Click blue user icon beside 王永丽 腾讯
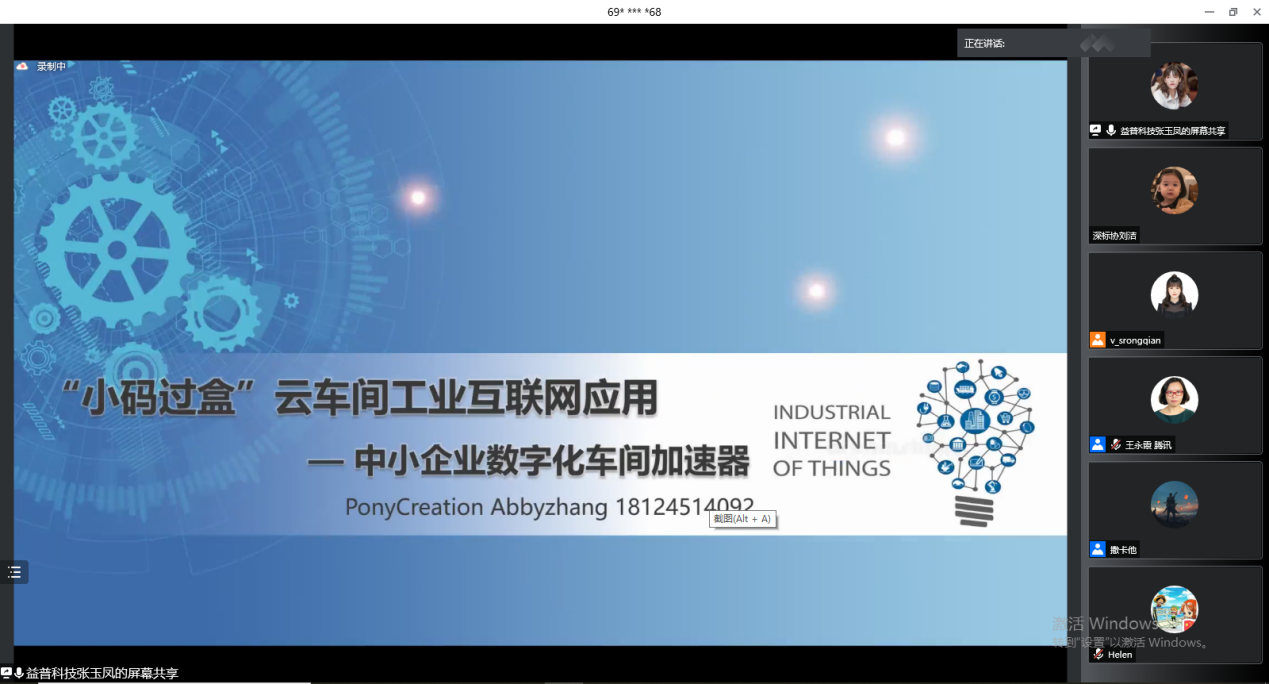Image resolution: width=1269 pixels, height=684 pixels. click(x=1098, y=444)
